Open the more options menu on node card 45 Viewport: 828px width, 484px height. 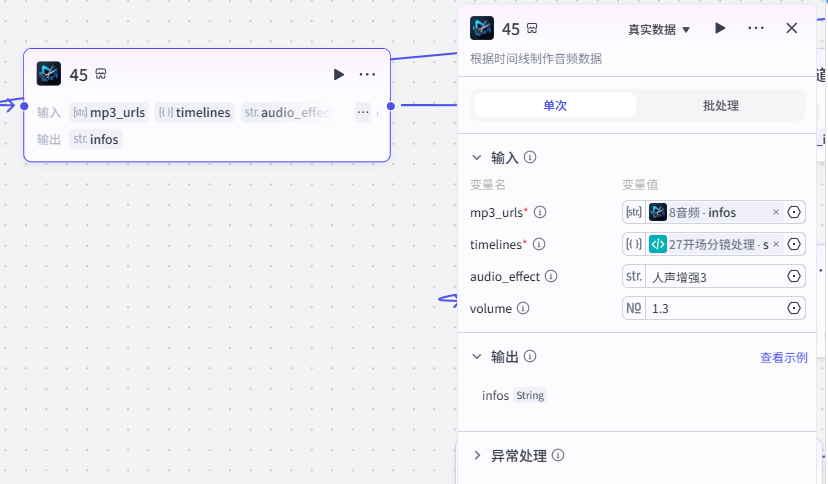367,74
